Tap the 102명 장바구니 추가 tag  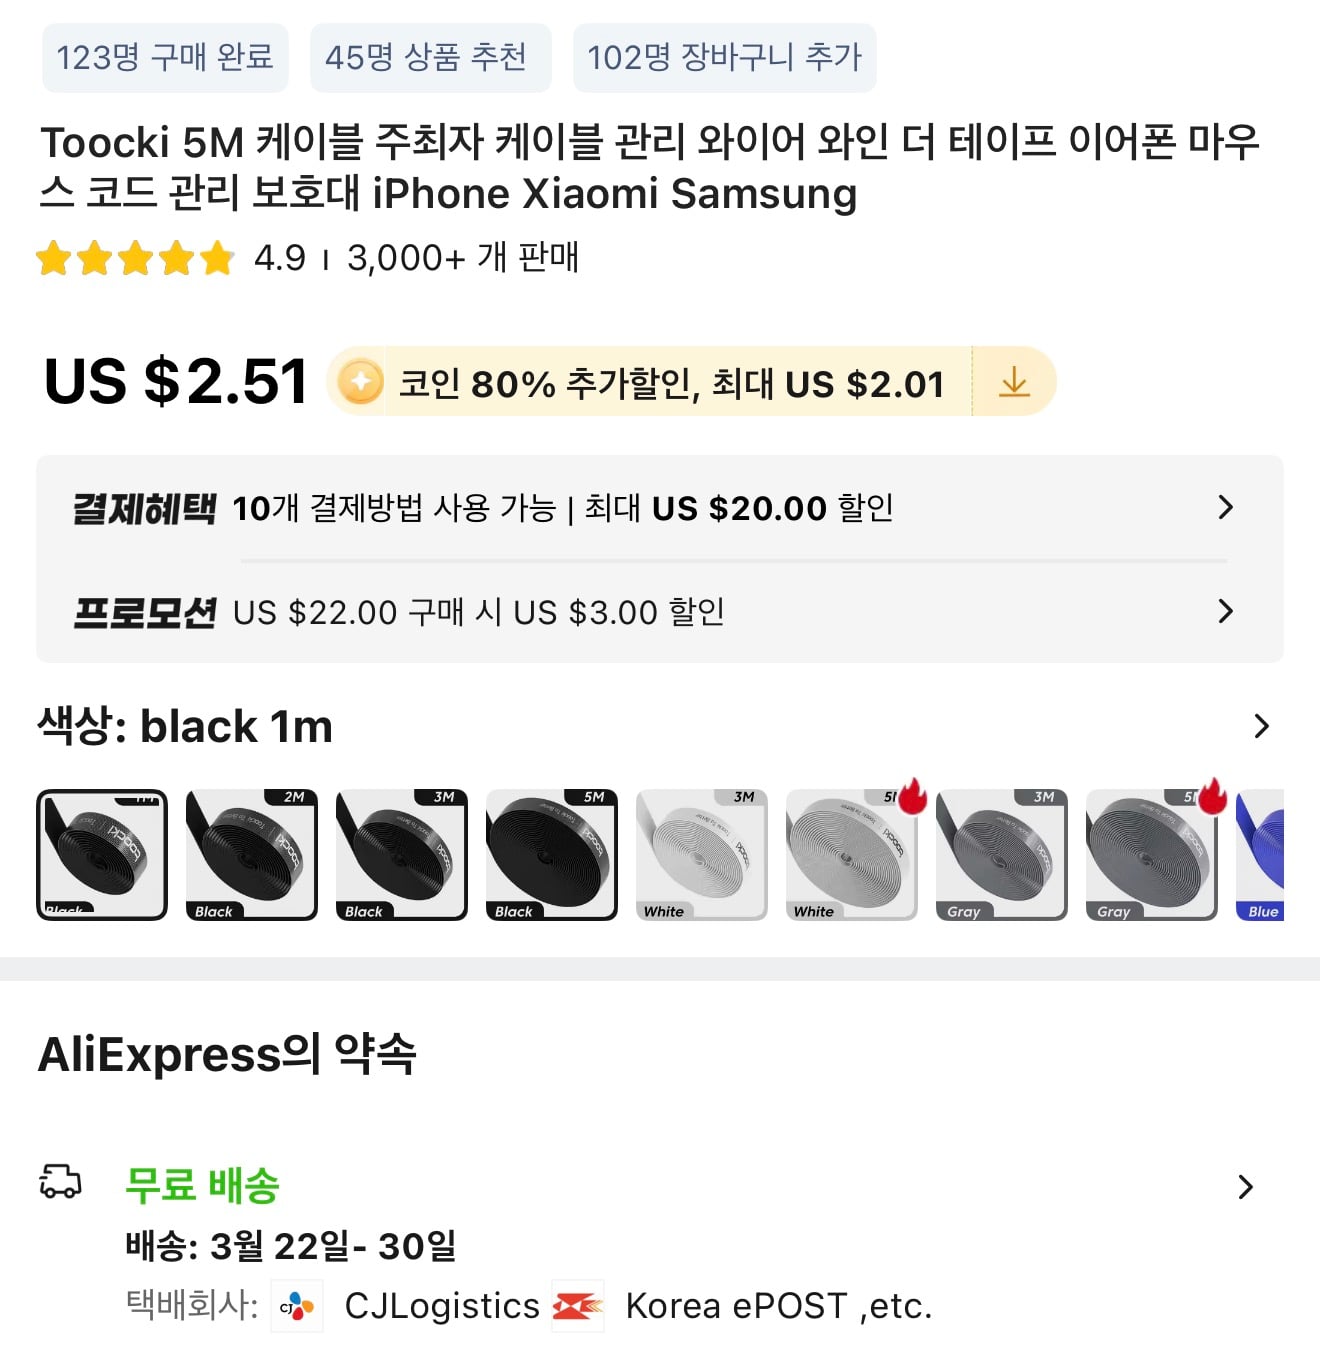click(x=724, y=58)
